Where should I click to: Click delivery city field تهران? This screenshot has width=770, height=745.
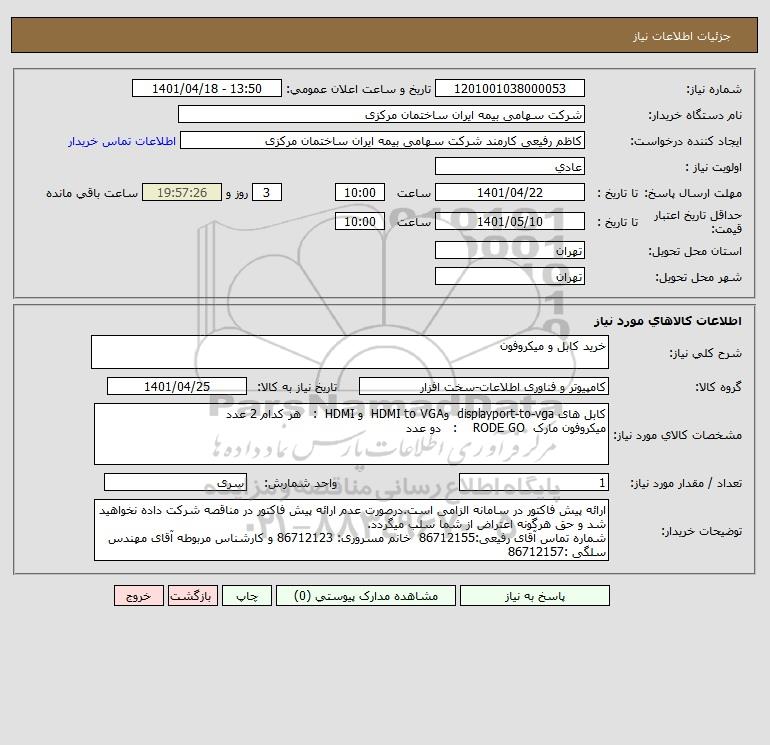click(x=510, y=276)
